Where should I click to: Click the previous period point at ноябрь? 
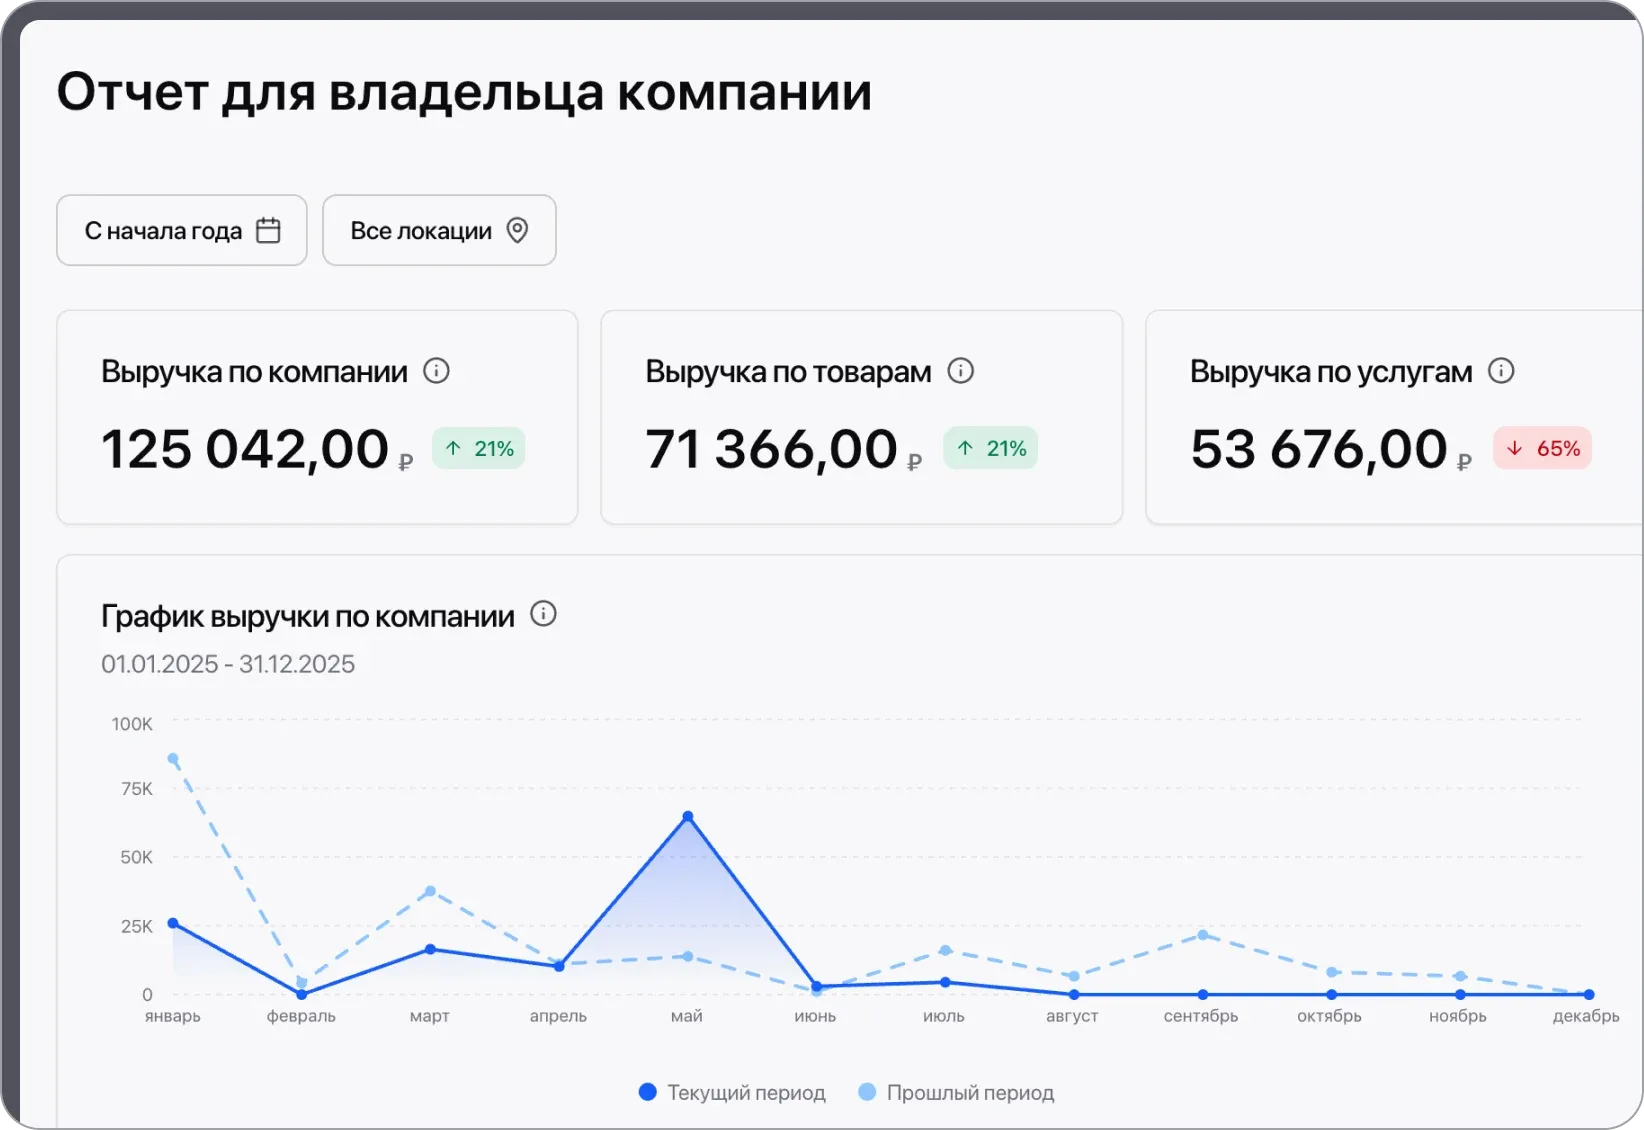[x=1461, y=976]
